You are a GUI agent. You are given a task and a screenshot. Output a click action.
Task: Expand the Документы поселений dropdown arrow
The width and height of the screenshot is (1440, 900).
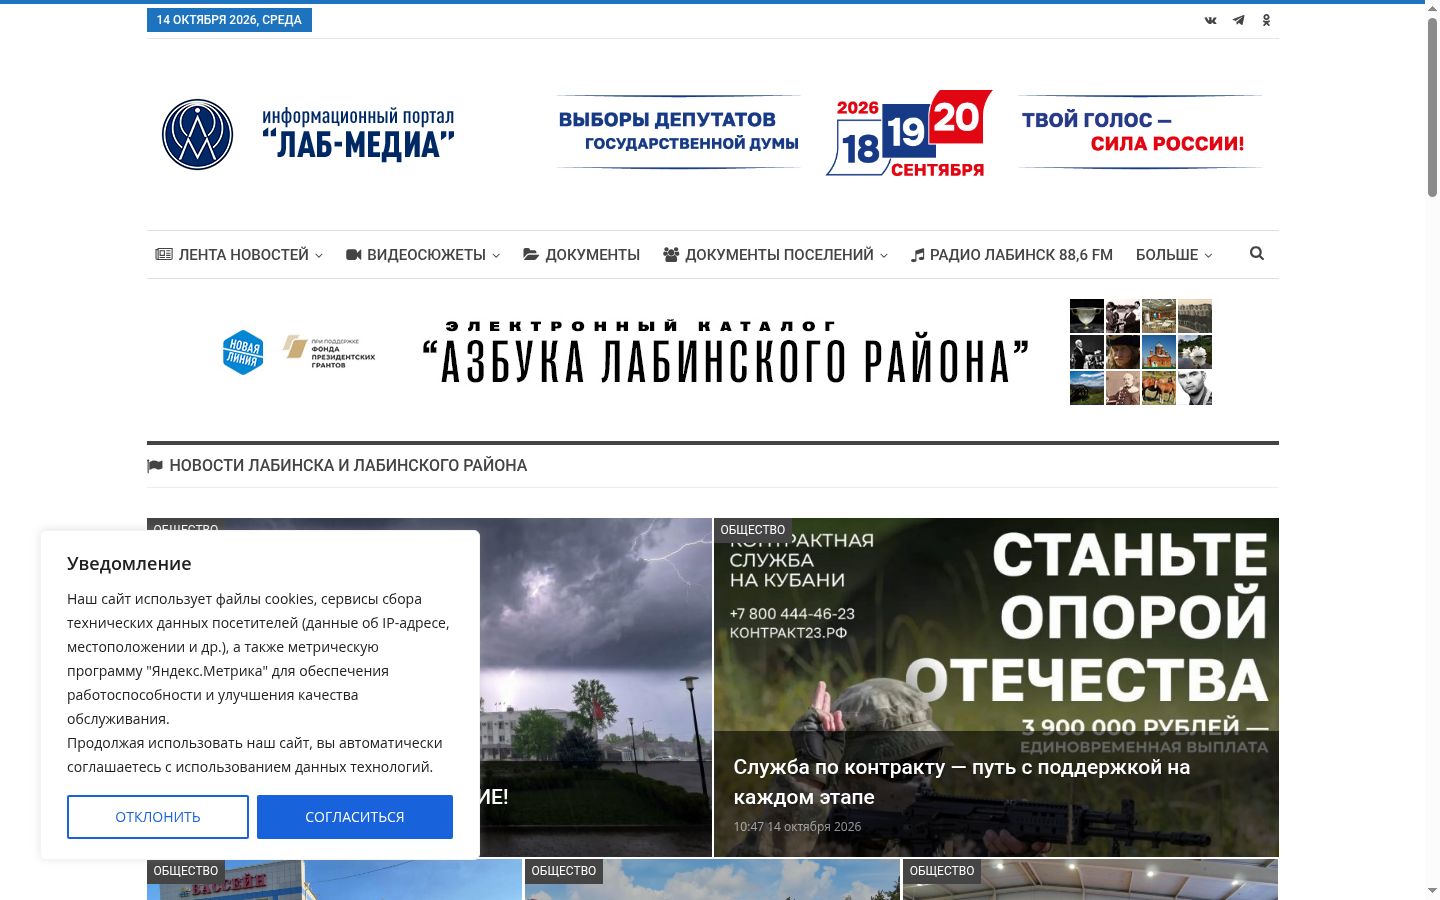(884, 256)
